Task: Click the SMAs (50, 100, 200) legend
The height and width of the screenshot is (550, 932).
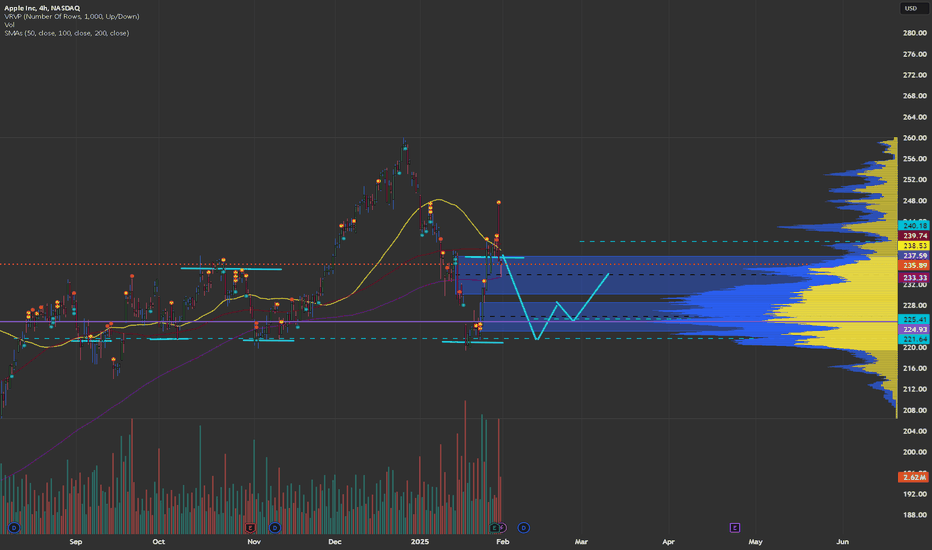Action: tap(67, 33)
